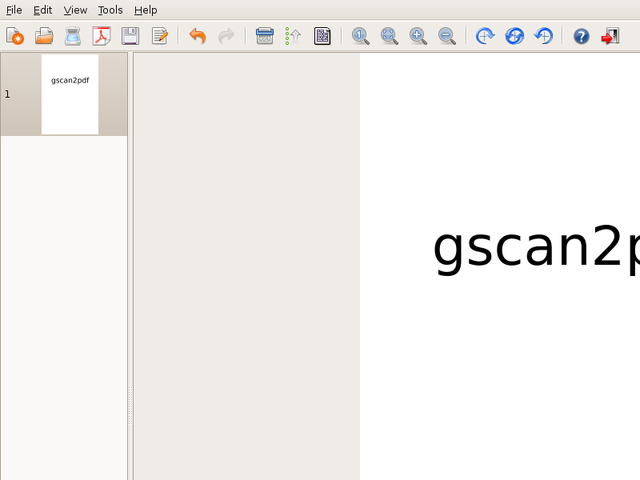Open a file using the folder icon
This screenshot has width=640, height=480.
(44, 36)
